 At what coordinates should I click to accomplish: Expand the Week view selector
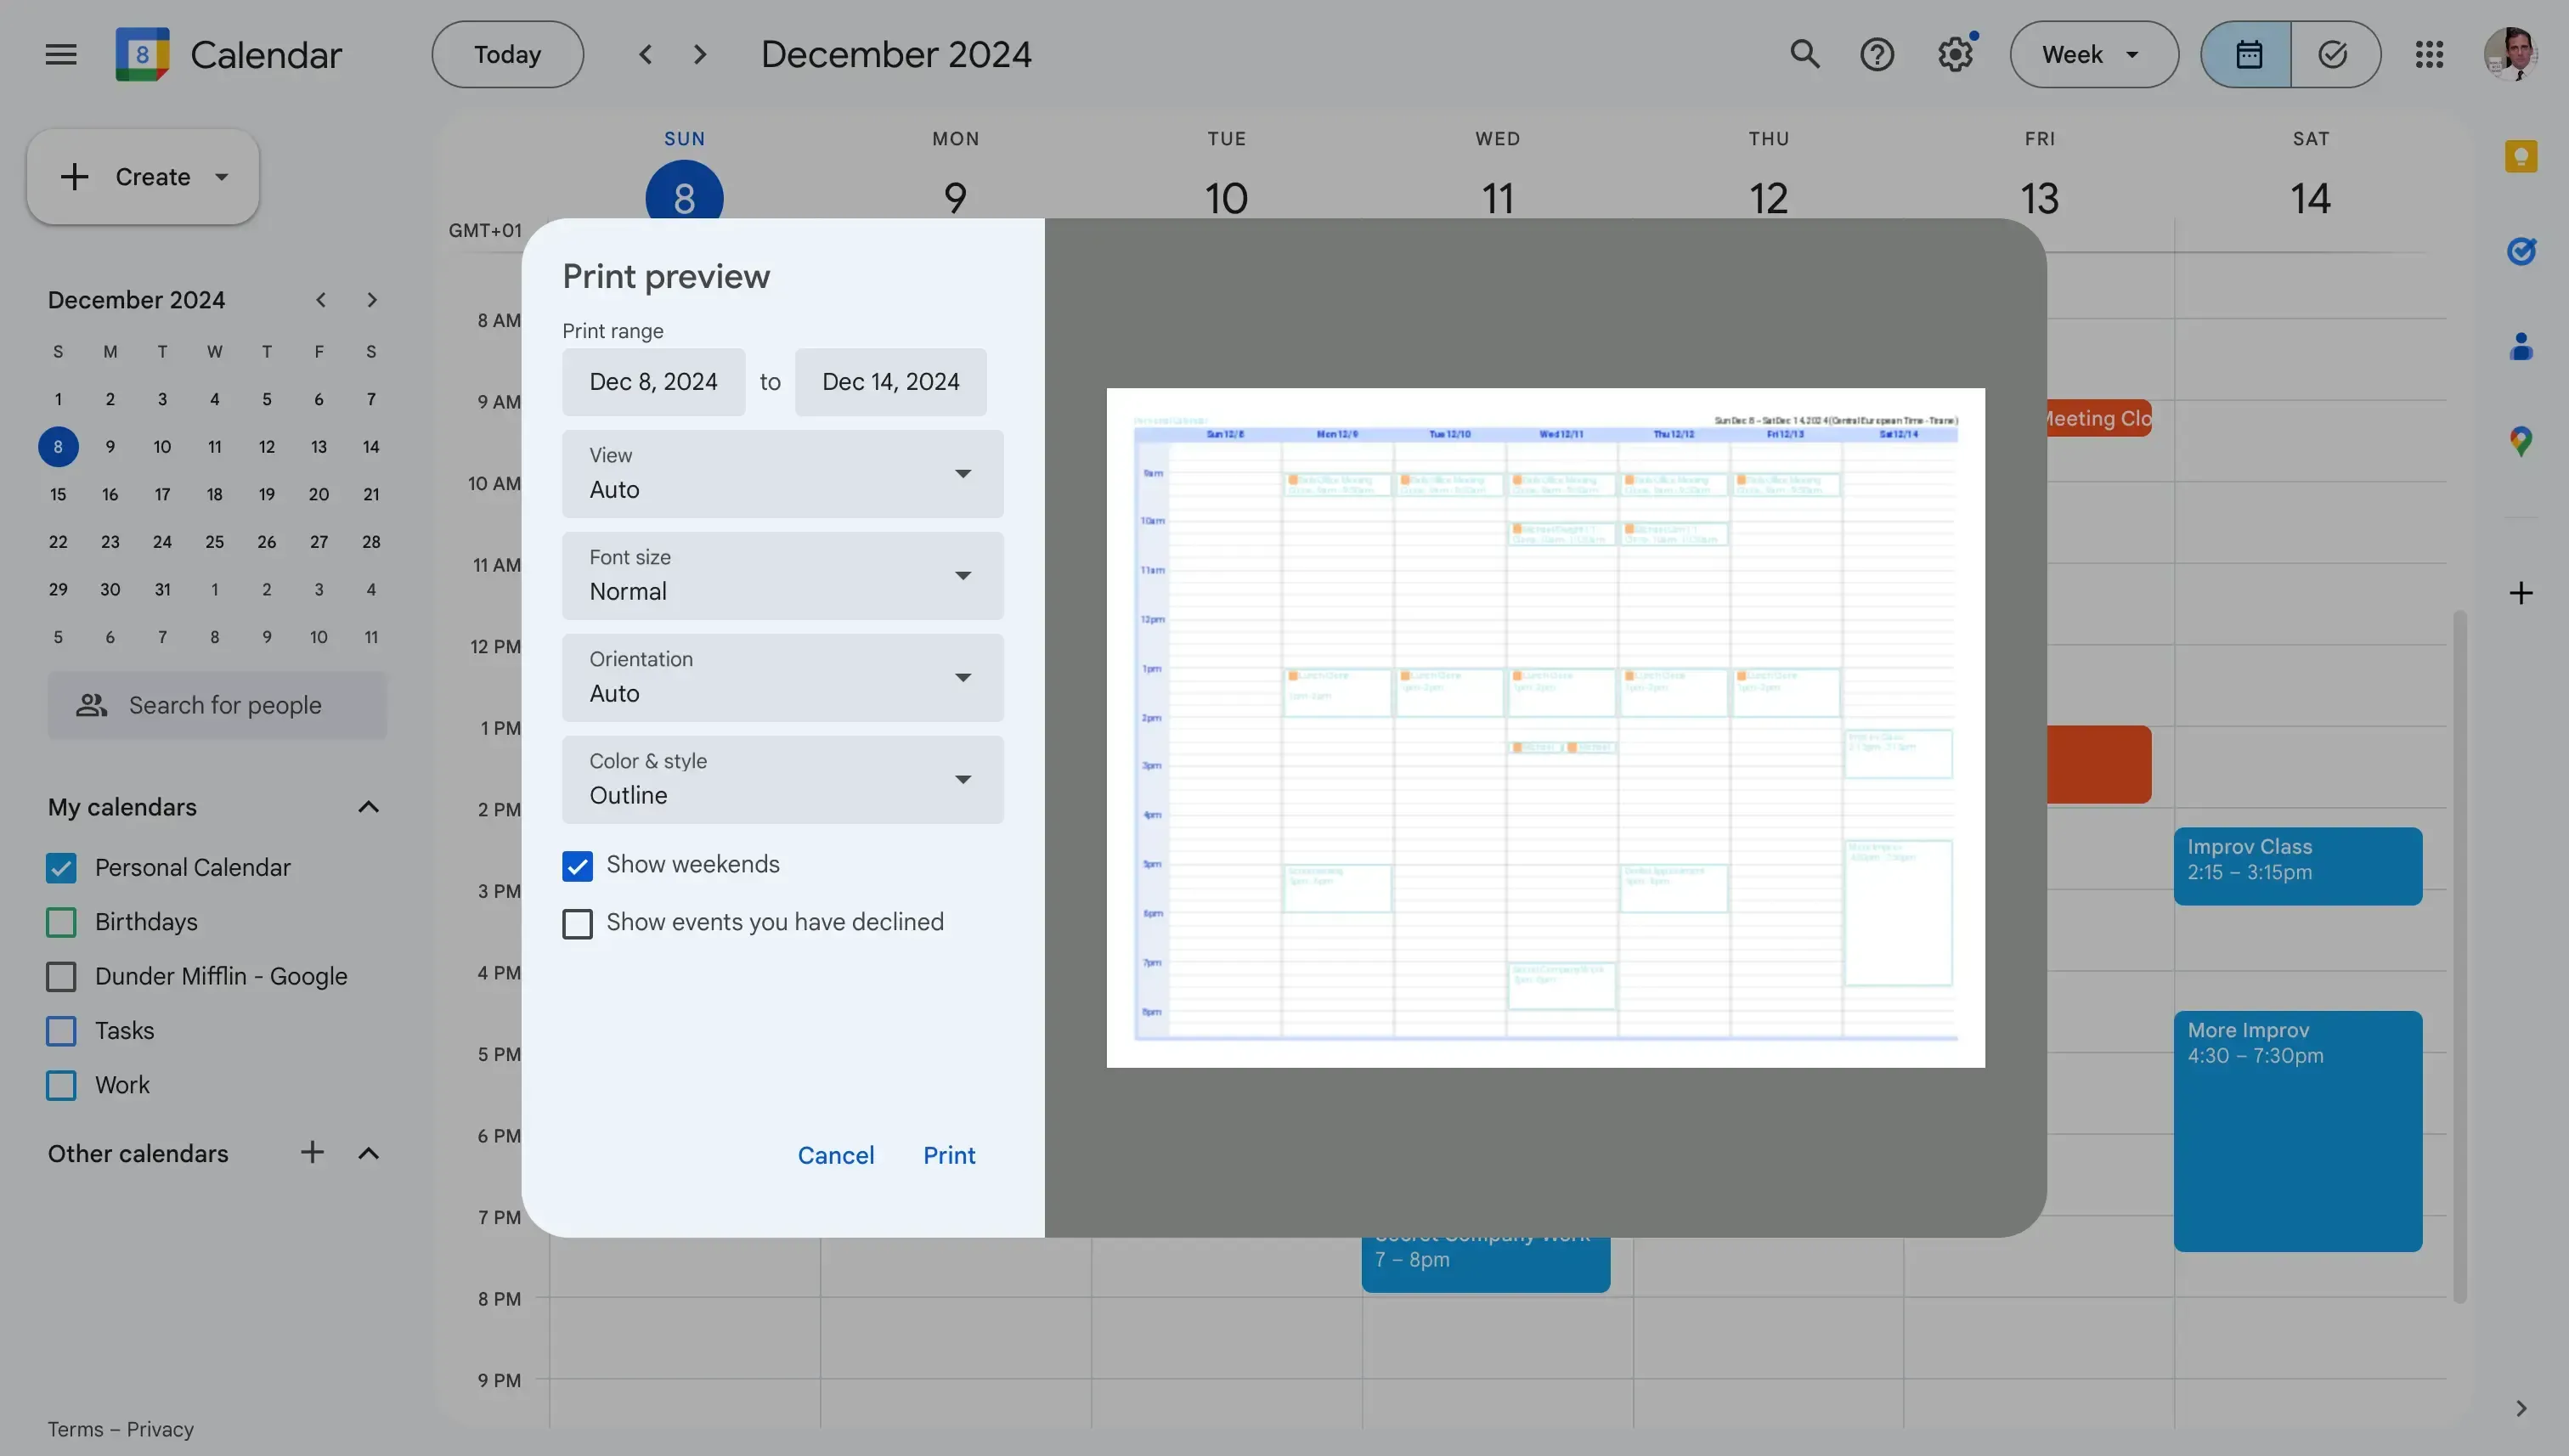click(2093, 54)
